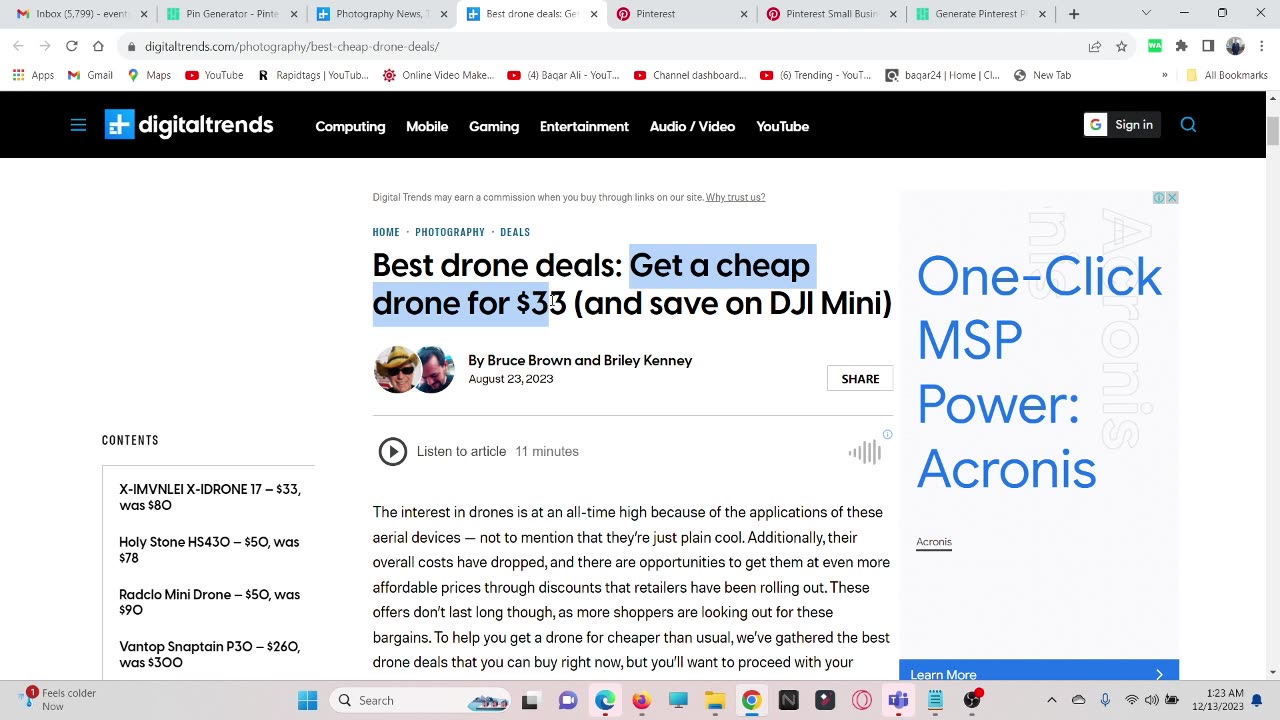Screen dimensions: 1280x720
Task: Switch to the Inbox Gmail tab
Action: 75,14
